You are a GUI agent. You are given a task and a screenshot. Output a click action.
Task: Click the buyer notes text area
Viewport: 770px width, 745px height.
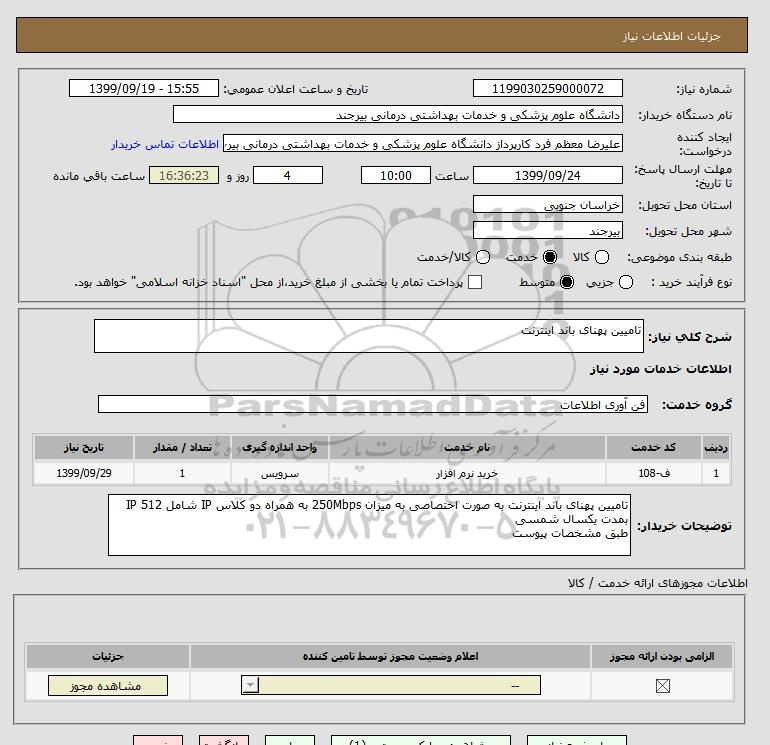coord(369,525)
